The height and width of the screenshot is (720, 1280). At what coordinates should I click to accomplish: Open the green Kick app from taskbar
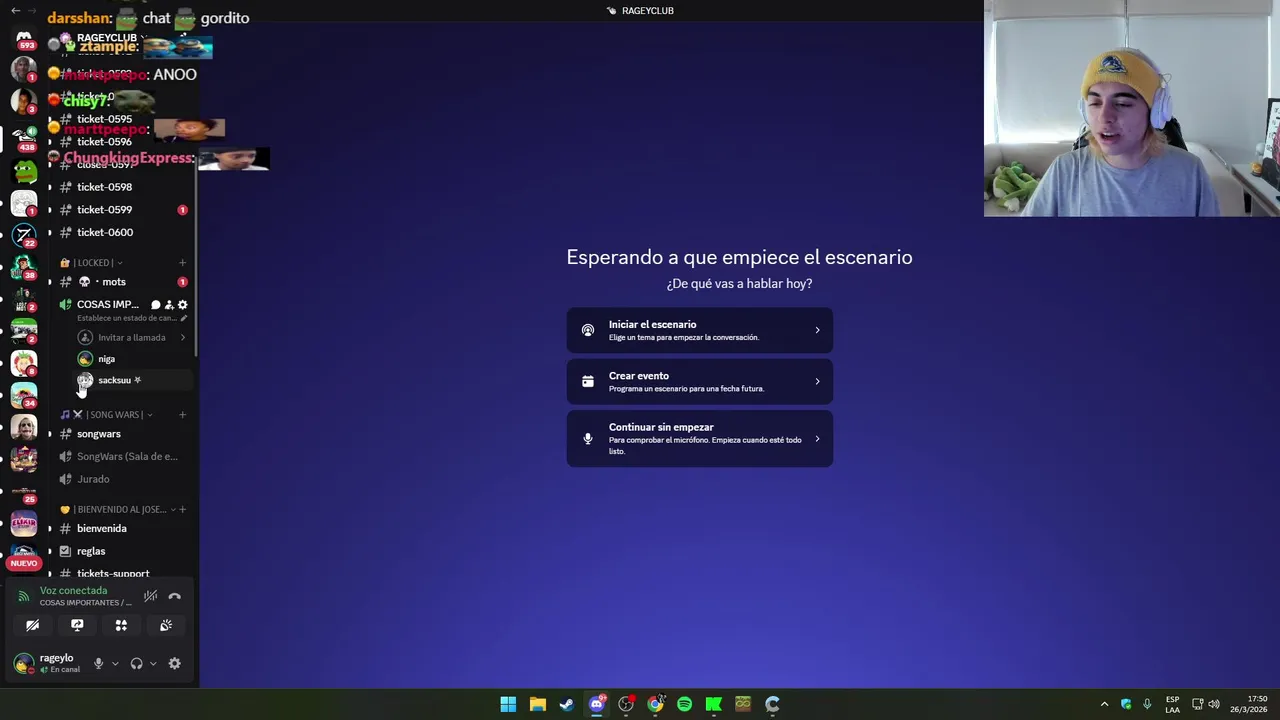click(x=714, y=704)
